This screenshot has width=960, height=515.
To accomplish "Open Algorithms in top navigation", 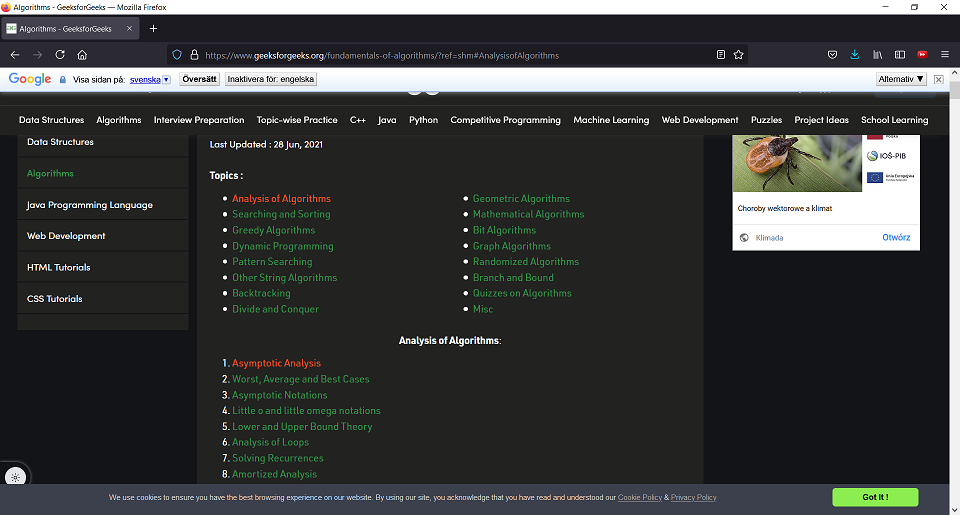I will [119, 120].
